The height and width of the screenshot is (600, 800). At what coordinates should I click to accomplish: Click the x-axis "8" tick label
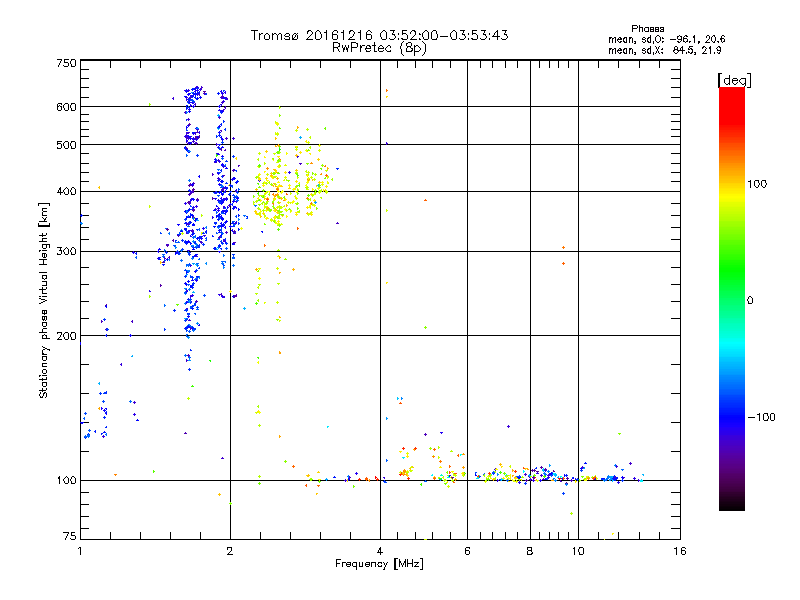pos(530,551)
